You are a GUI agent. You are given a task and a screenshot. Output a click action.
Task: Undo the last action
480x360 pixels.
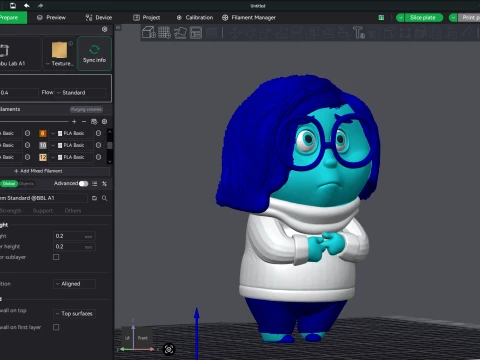(27, 5)
